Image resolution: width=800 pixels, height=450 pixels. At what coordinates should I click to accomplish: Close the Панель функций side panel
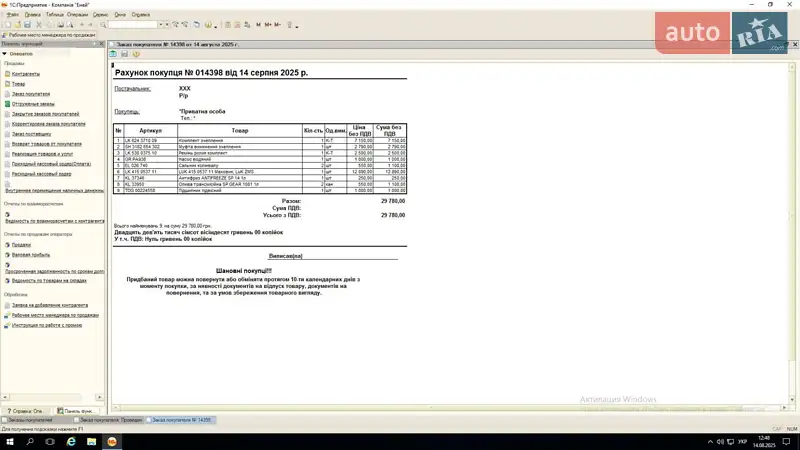100,44
